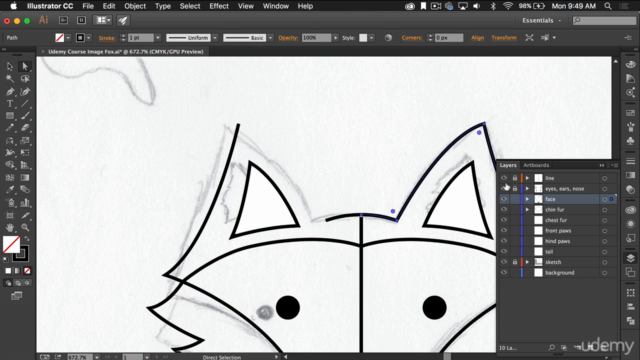
Task: Open the Uniform width profile dropdown
Action: tap(215, 38)
